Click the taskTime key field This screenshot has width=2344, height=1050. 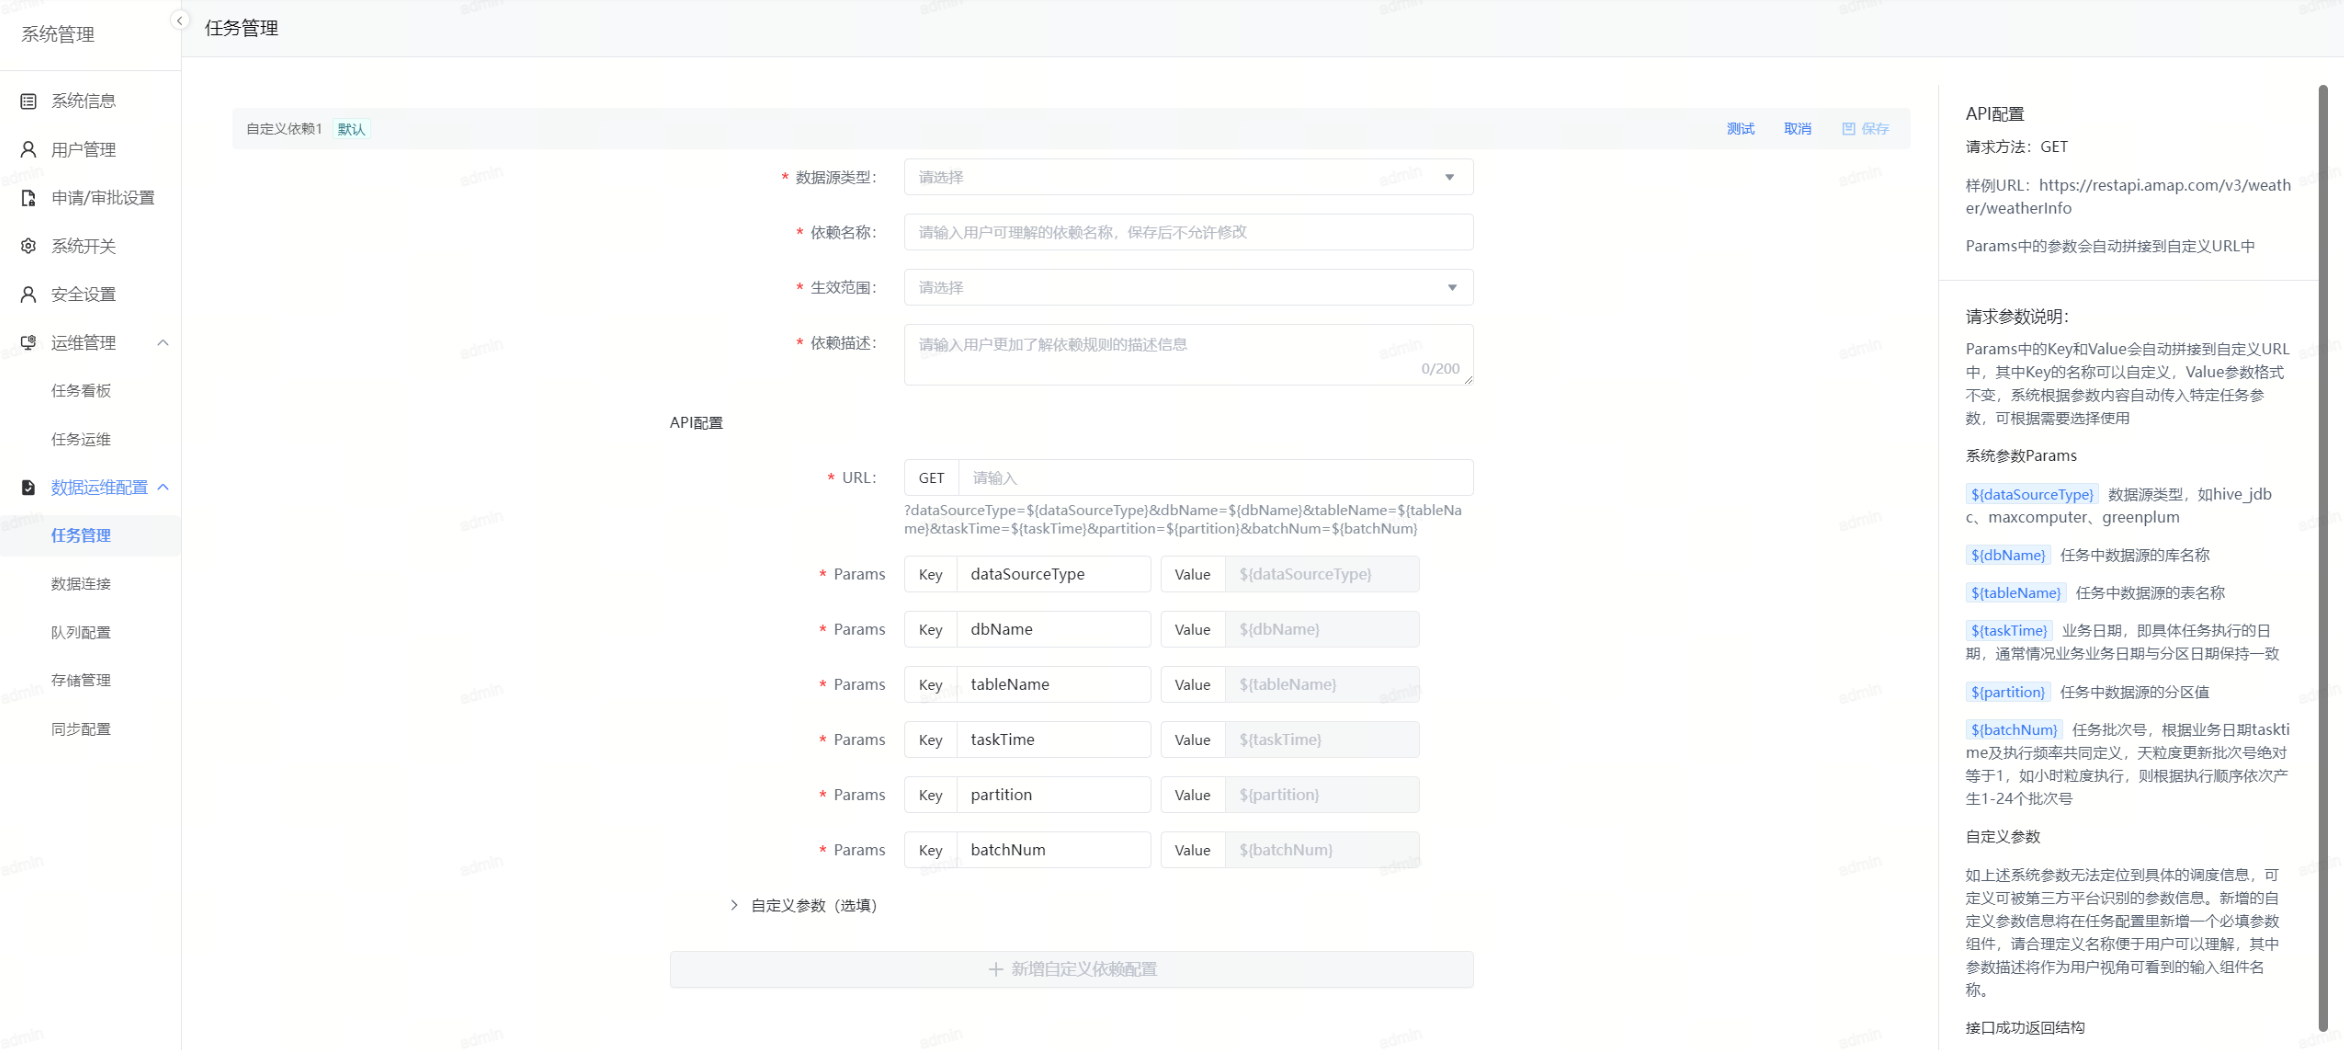point(1053,739)
